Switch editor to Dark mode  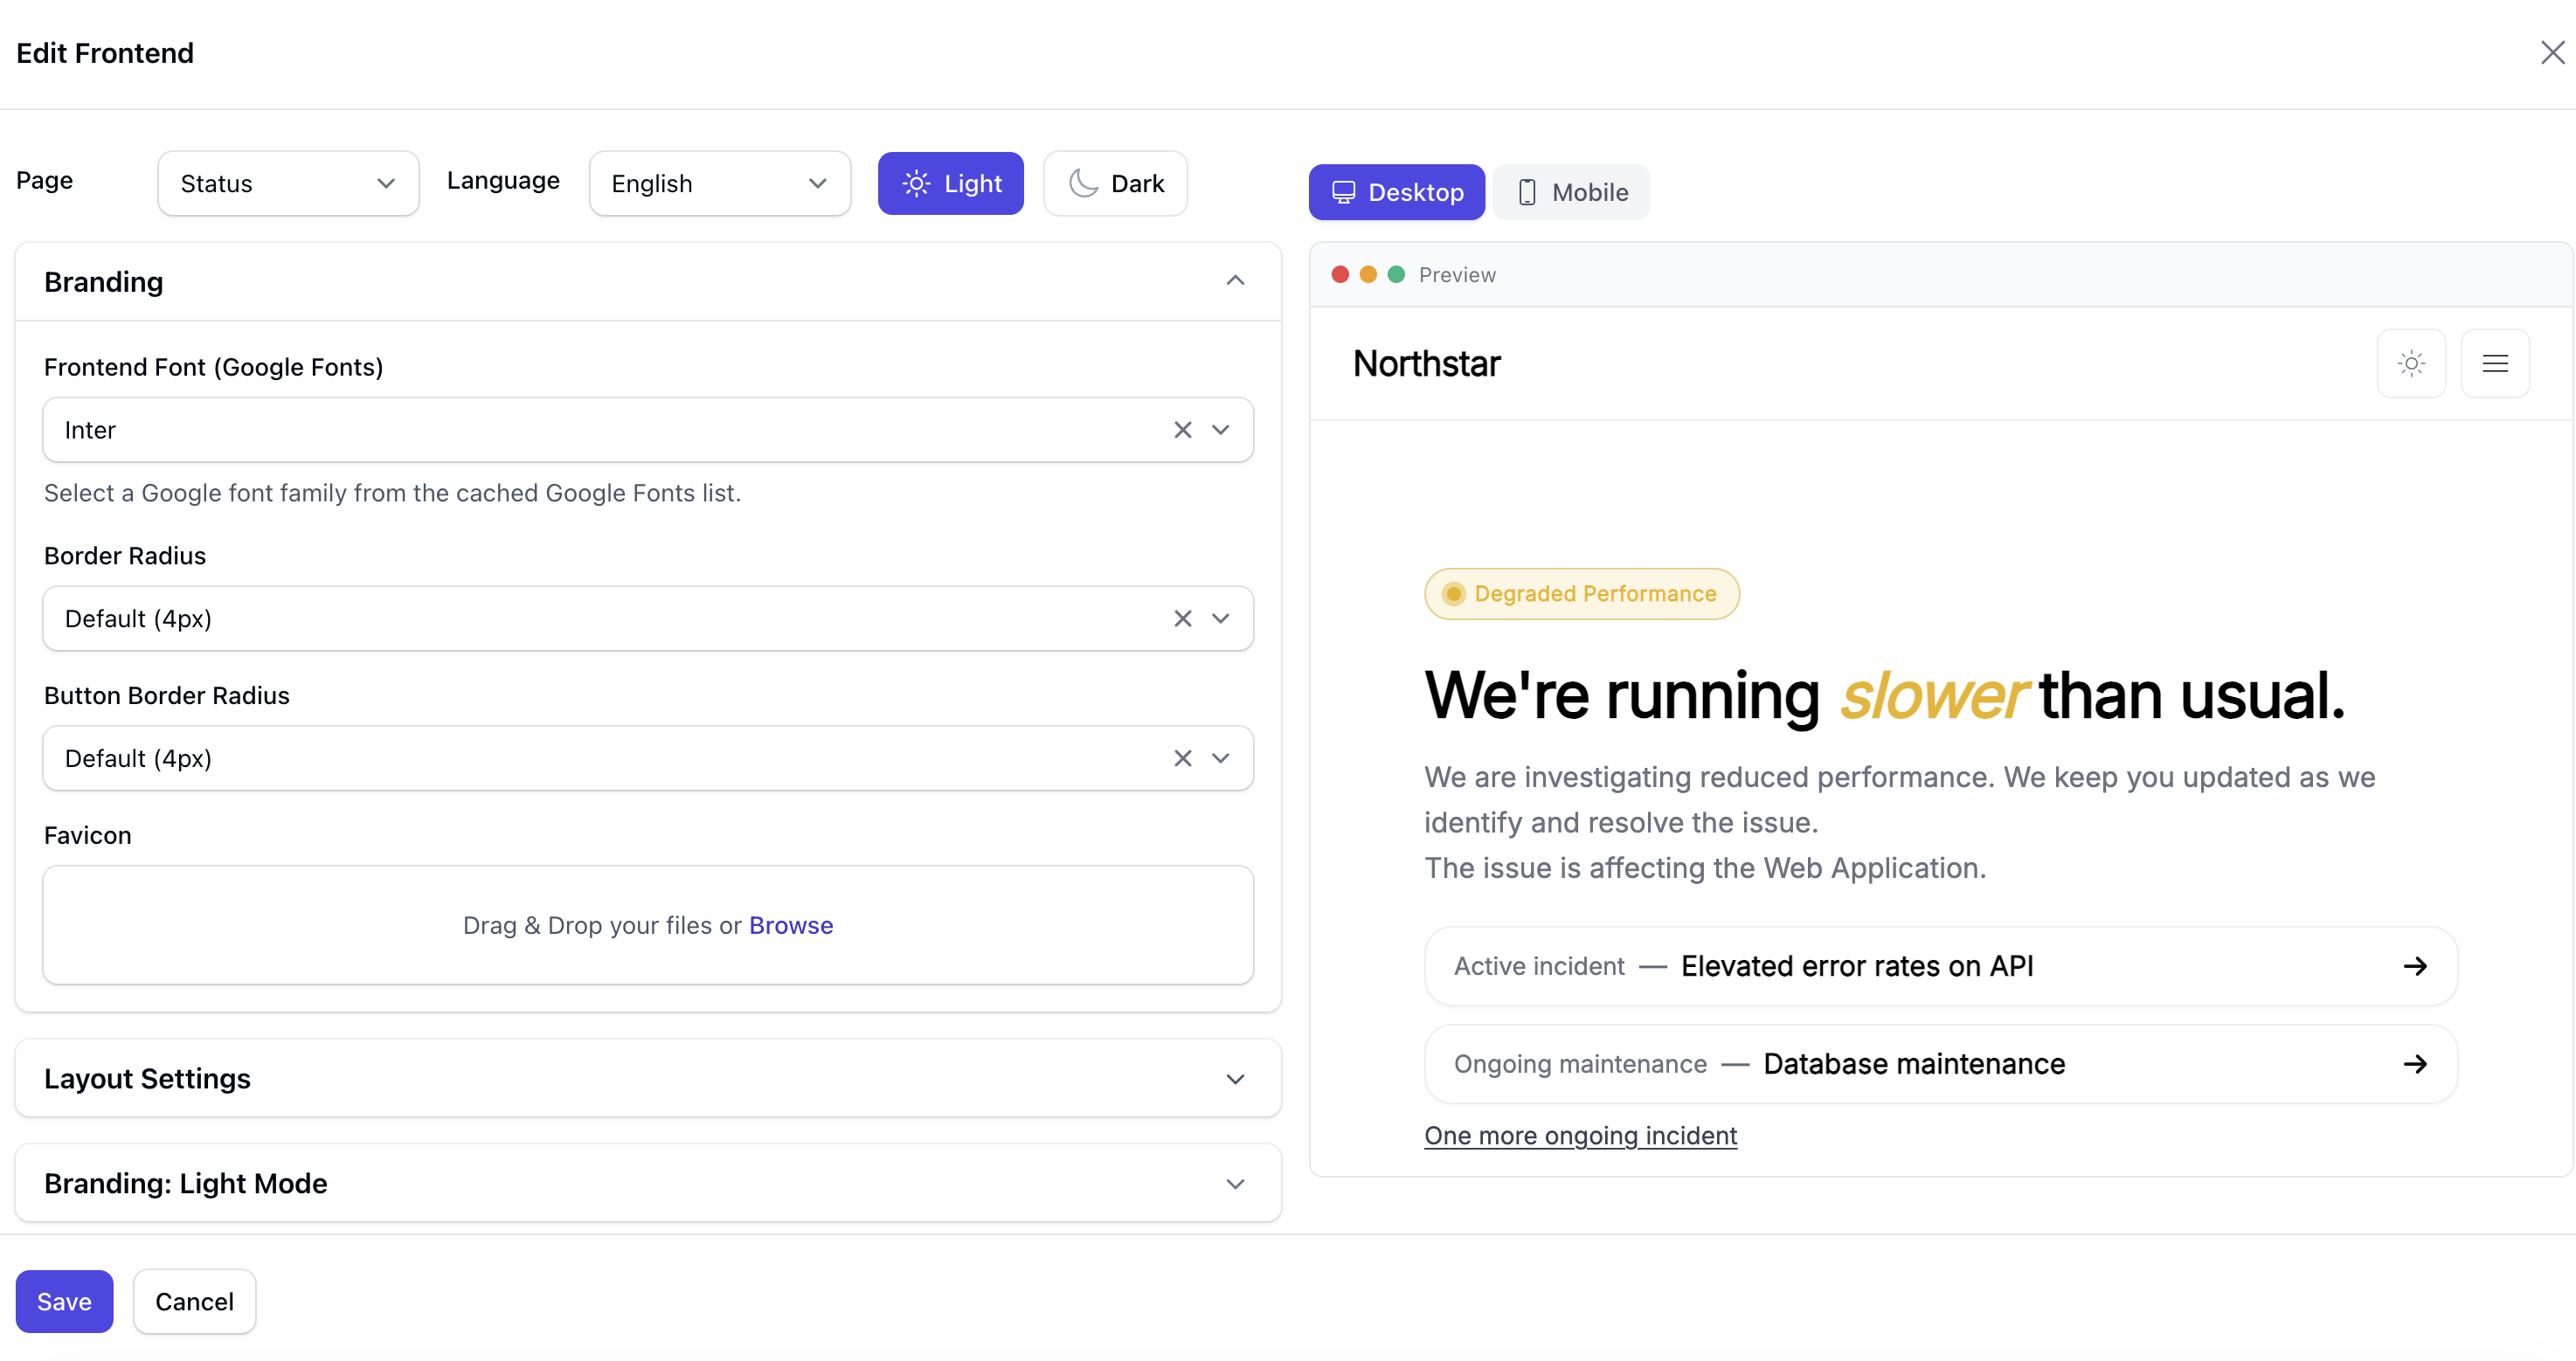pyautogui.click(x=1115, y=183)
